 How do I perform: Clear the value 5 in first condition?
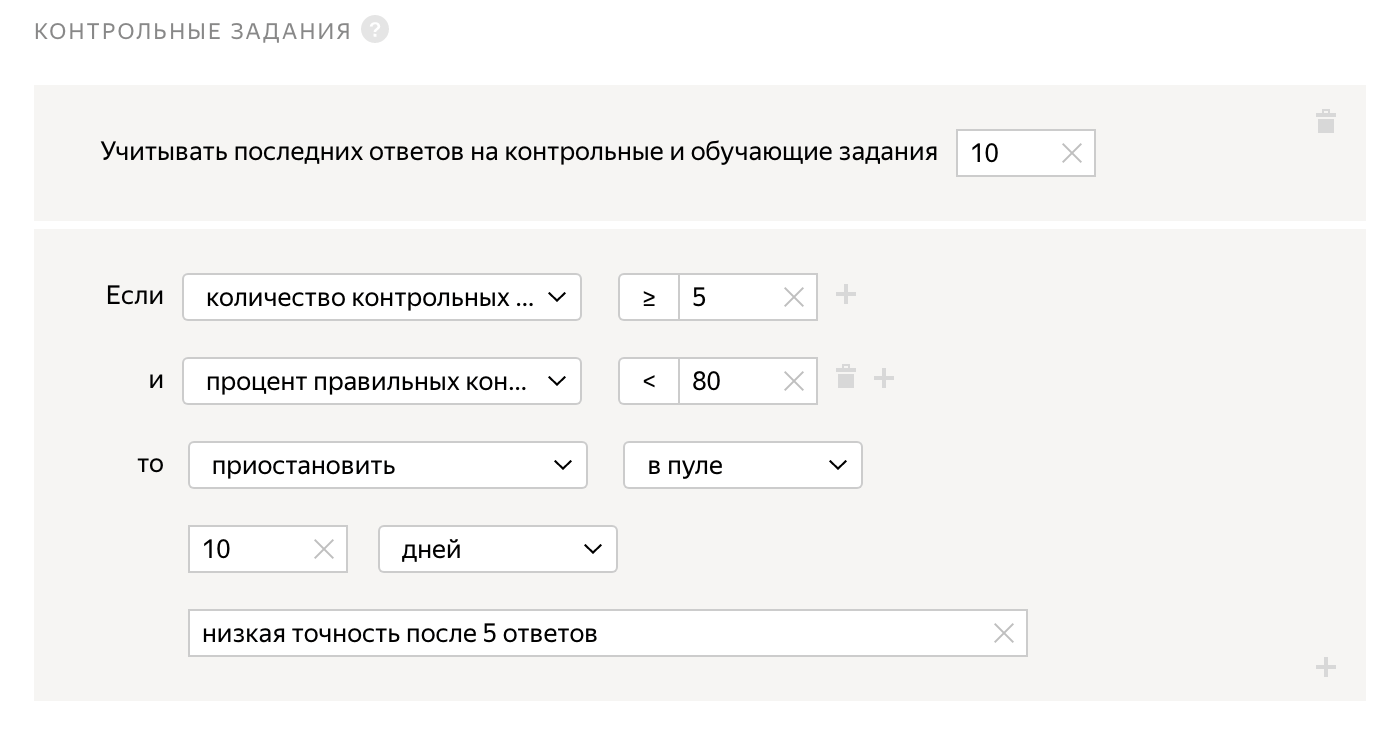794,297
